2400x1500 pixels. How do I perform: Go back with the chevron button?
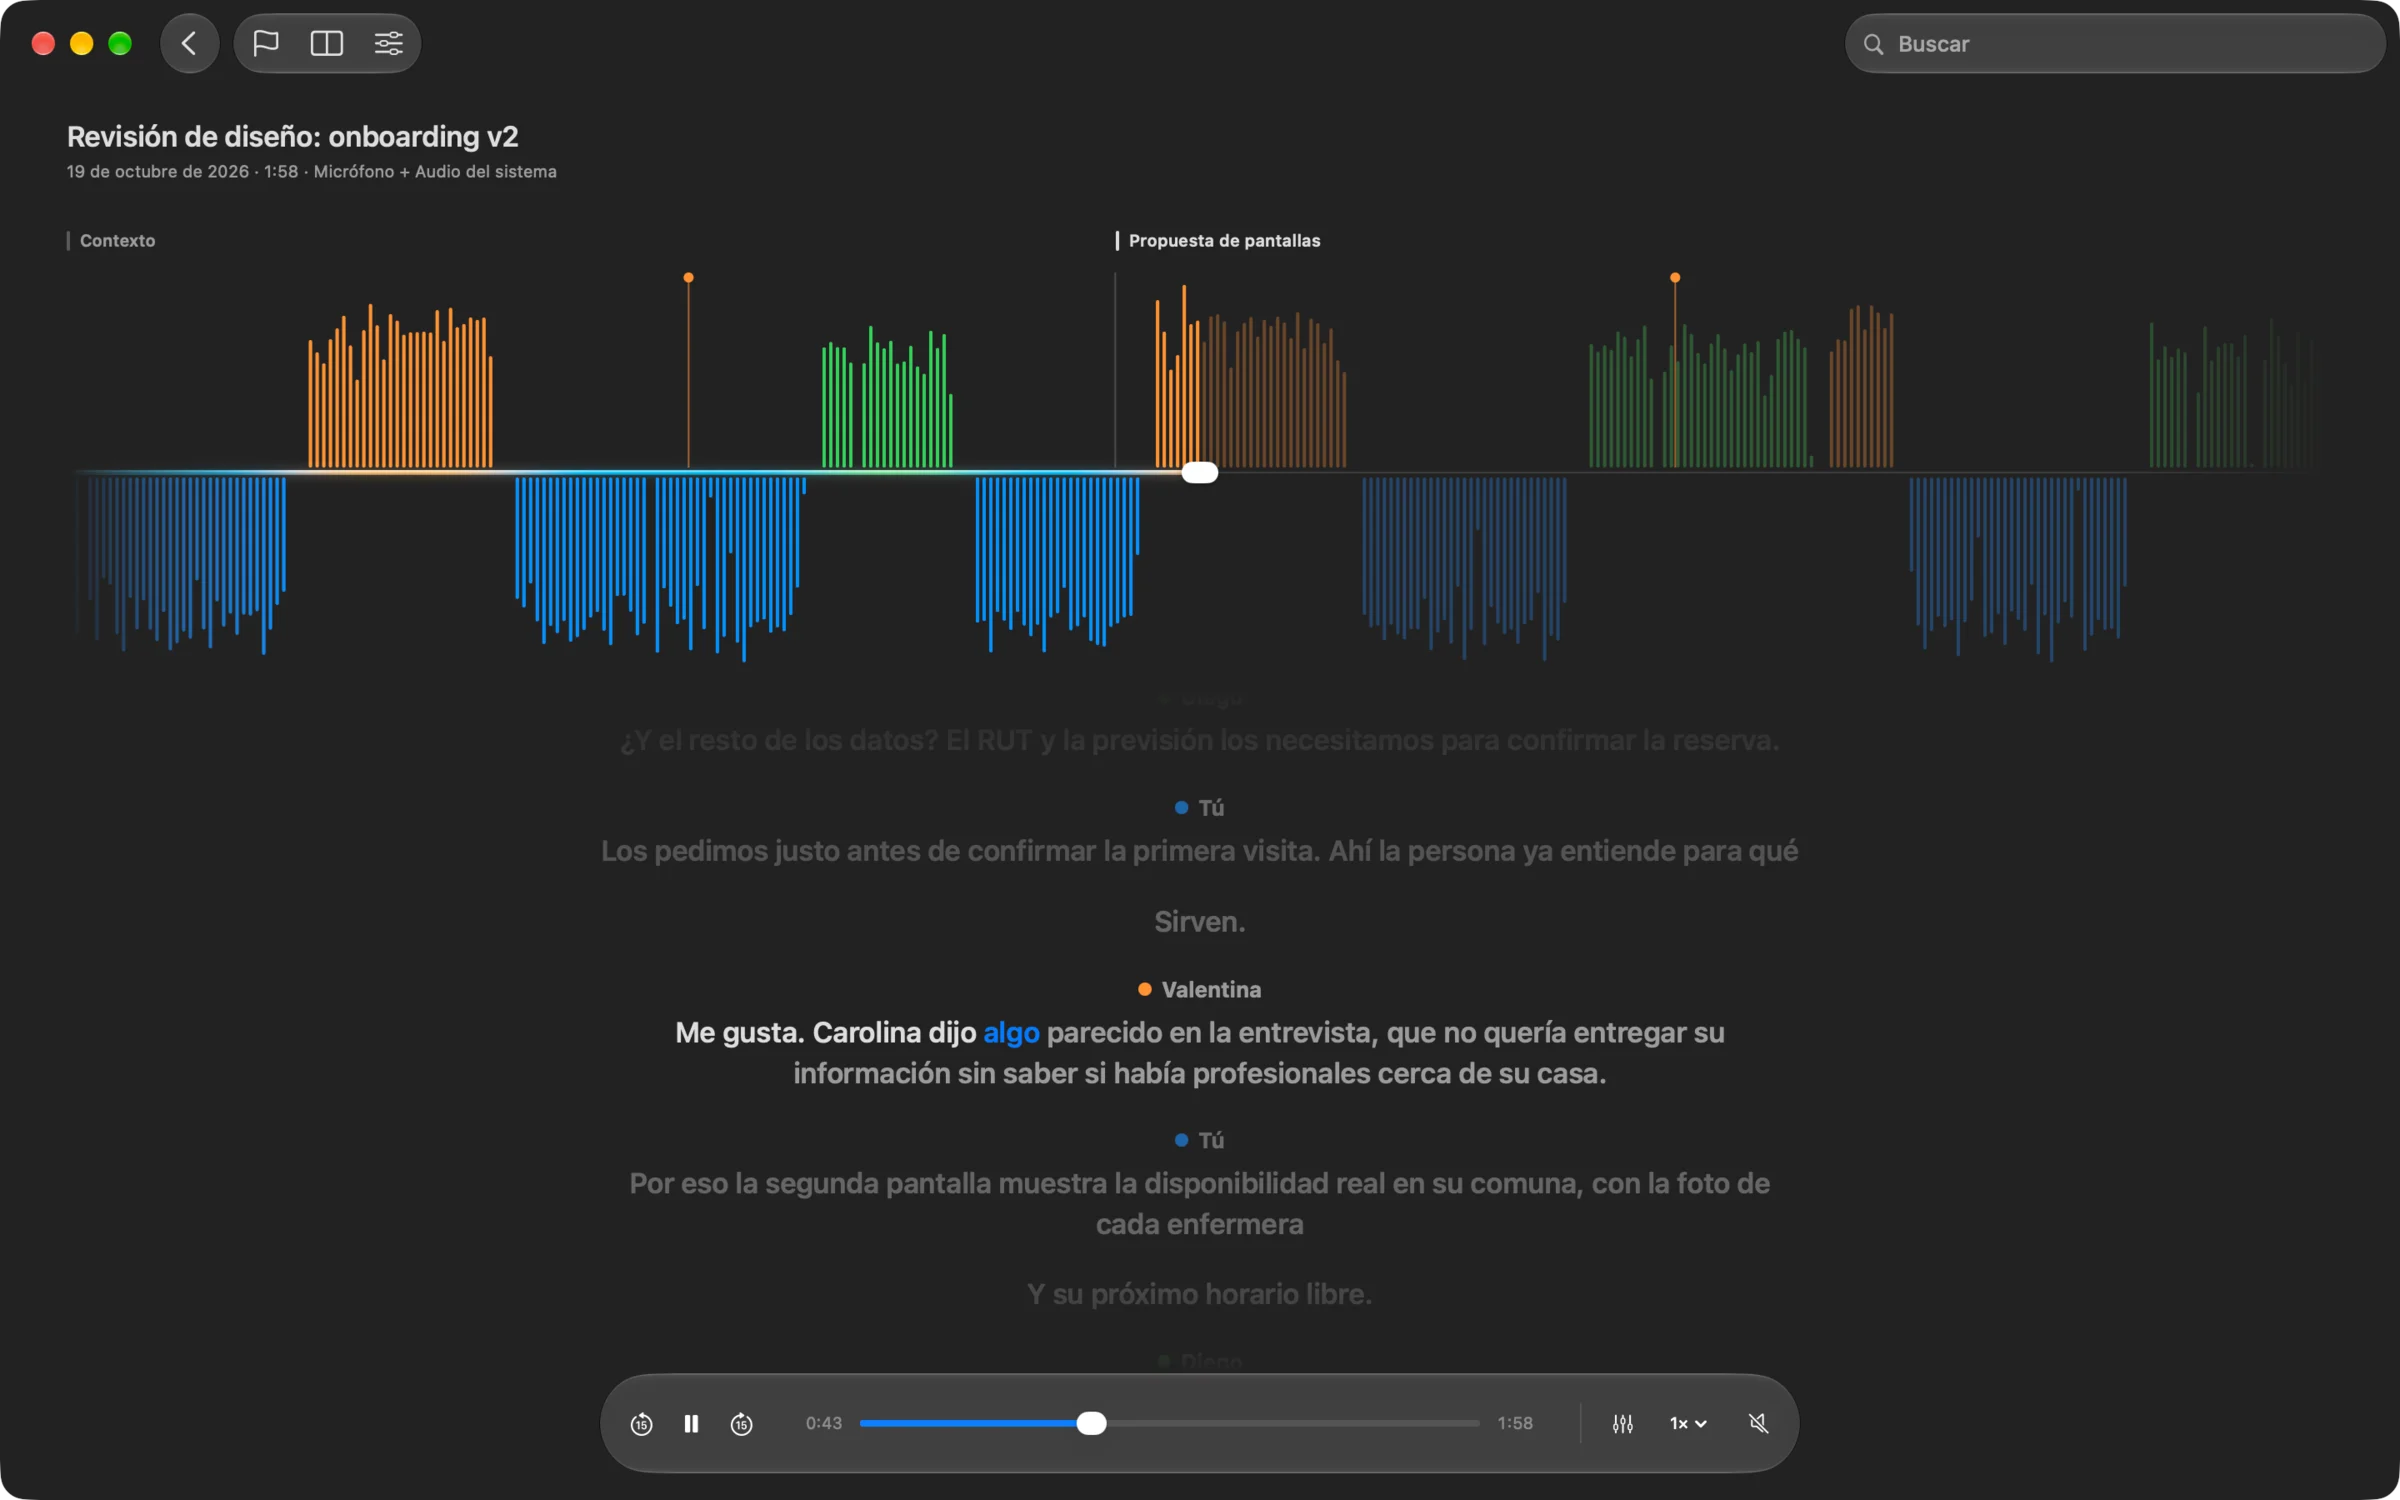pos(189,43)
